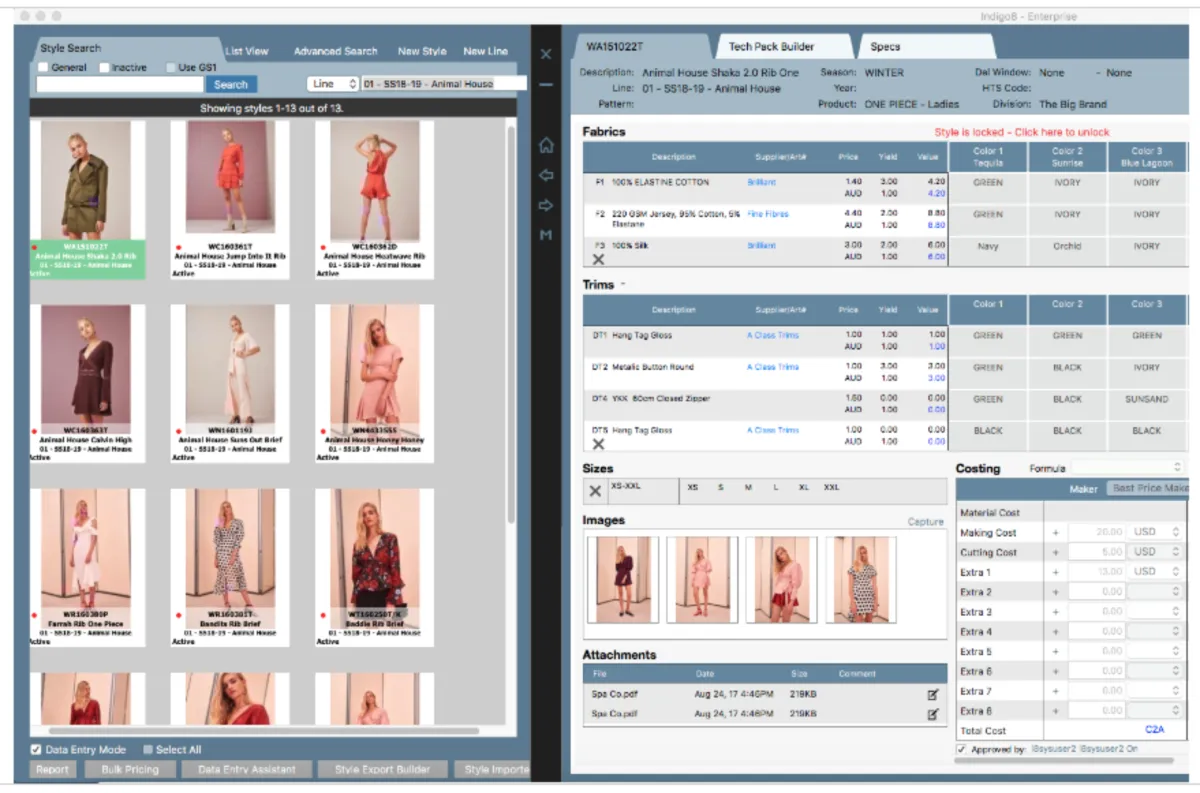Enable the Inactive checkbox
This screenshot has width=1200, height=793.
[105, 68]
